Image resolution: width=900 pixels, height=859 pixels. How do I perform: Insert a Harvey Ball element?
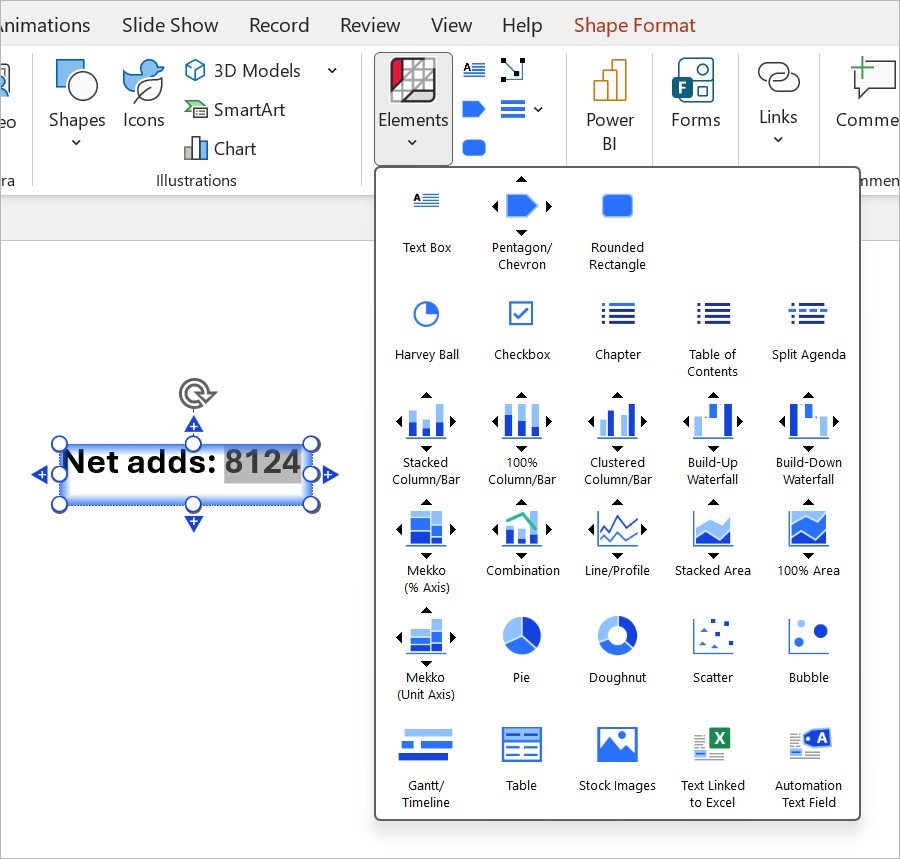point(426,329)
